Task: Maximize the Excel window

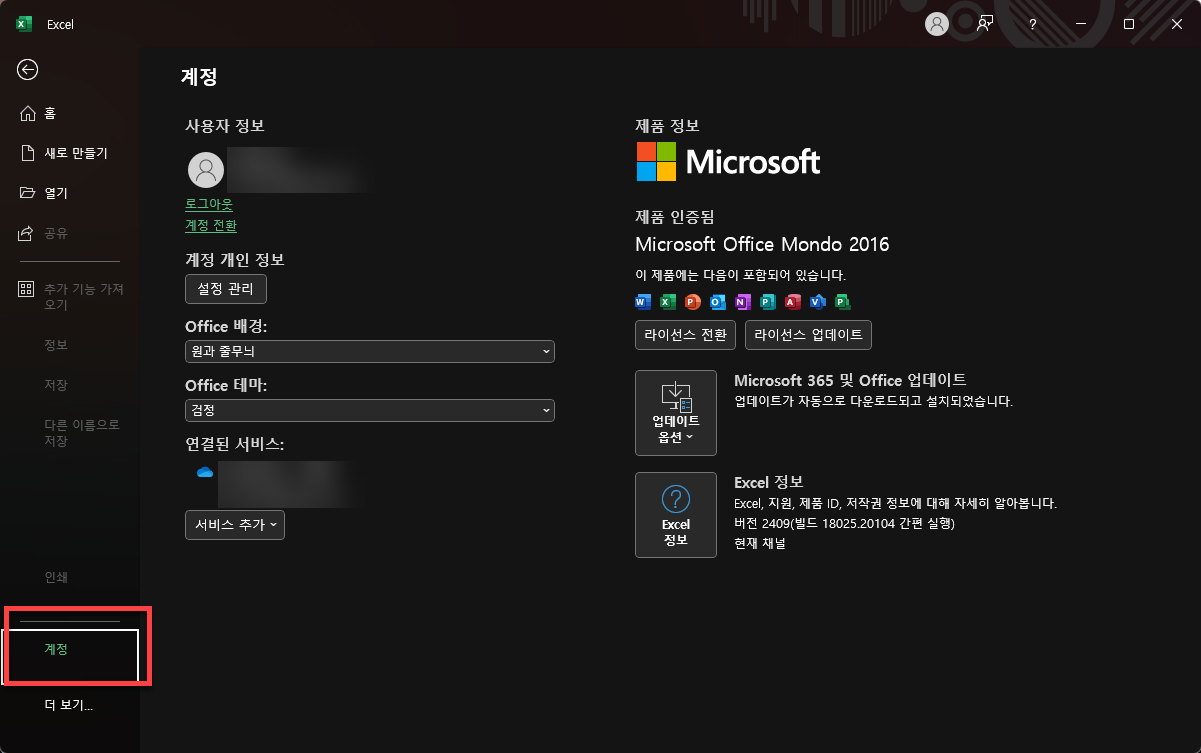Action: coord(1129,24)
